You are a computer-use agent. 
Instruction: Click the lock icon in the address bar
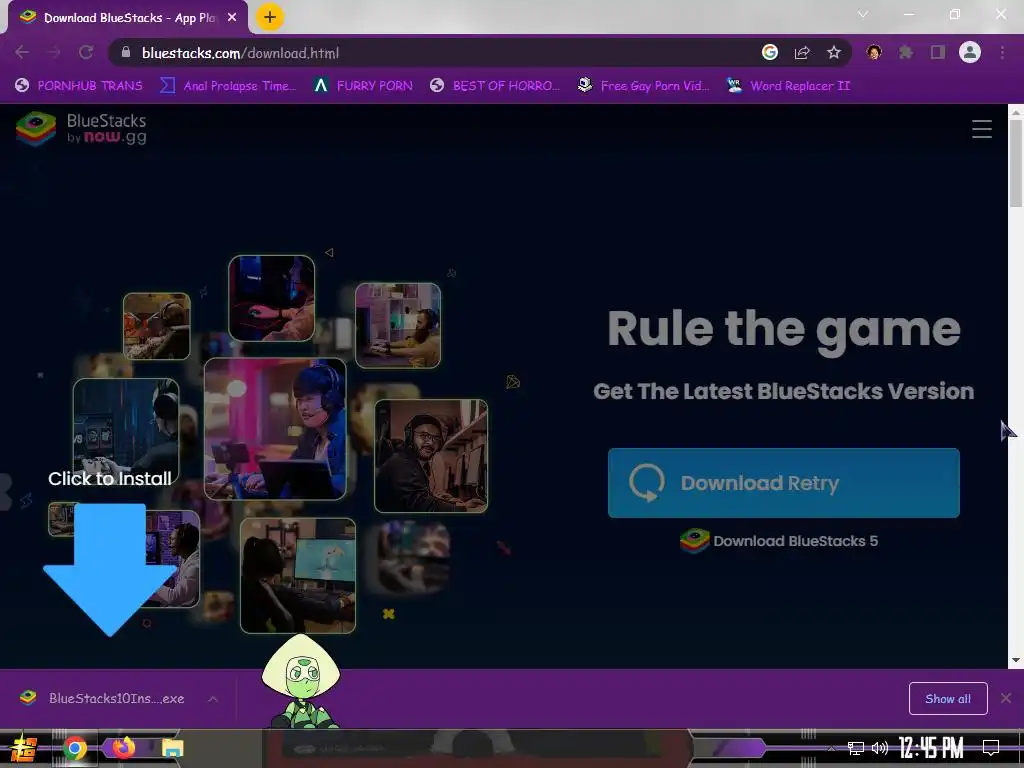pyautogui.click(x=127, y=53)
